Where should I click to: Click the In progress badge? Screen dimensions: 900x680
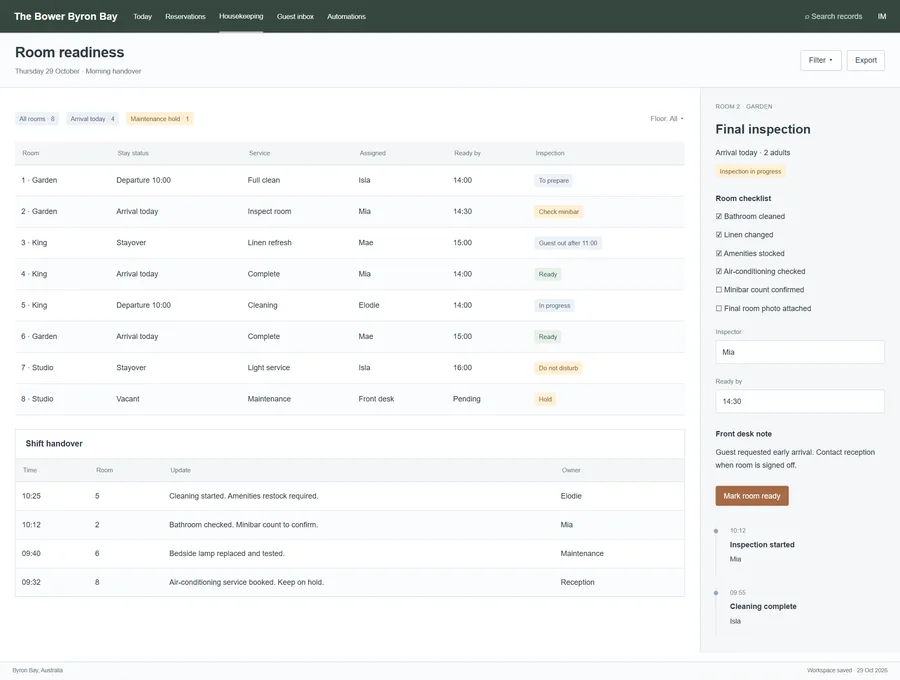pos(554,305)
